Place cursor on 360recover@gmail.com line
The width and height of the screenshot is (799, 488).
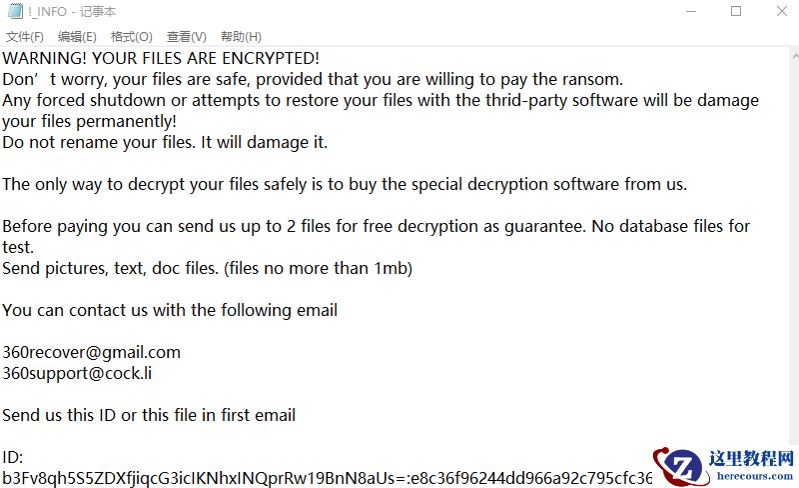coord(91,352)
